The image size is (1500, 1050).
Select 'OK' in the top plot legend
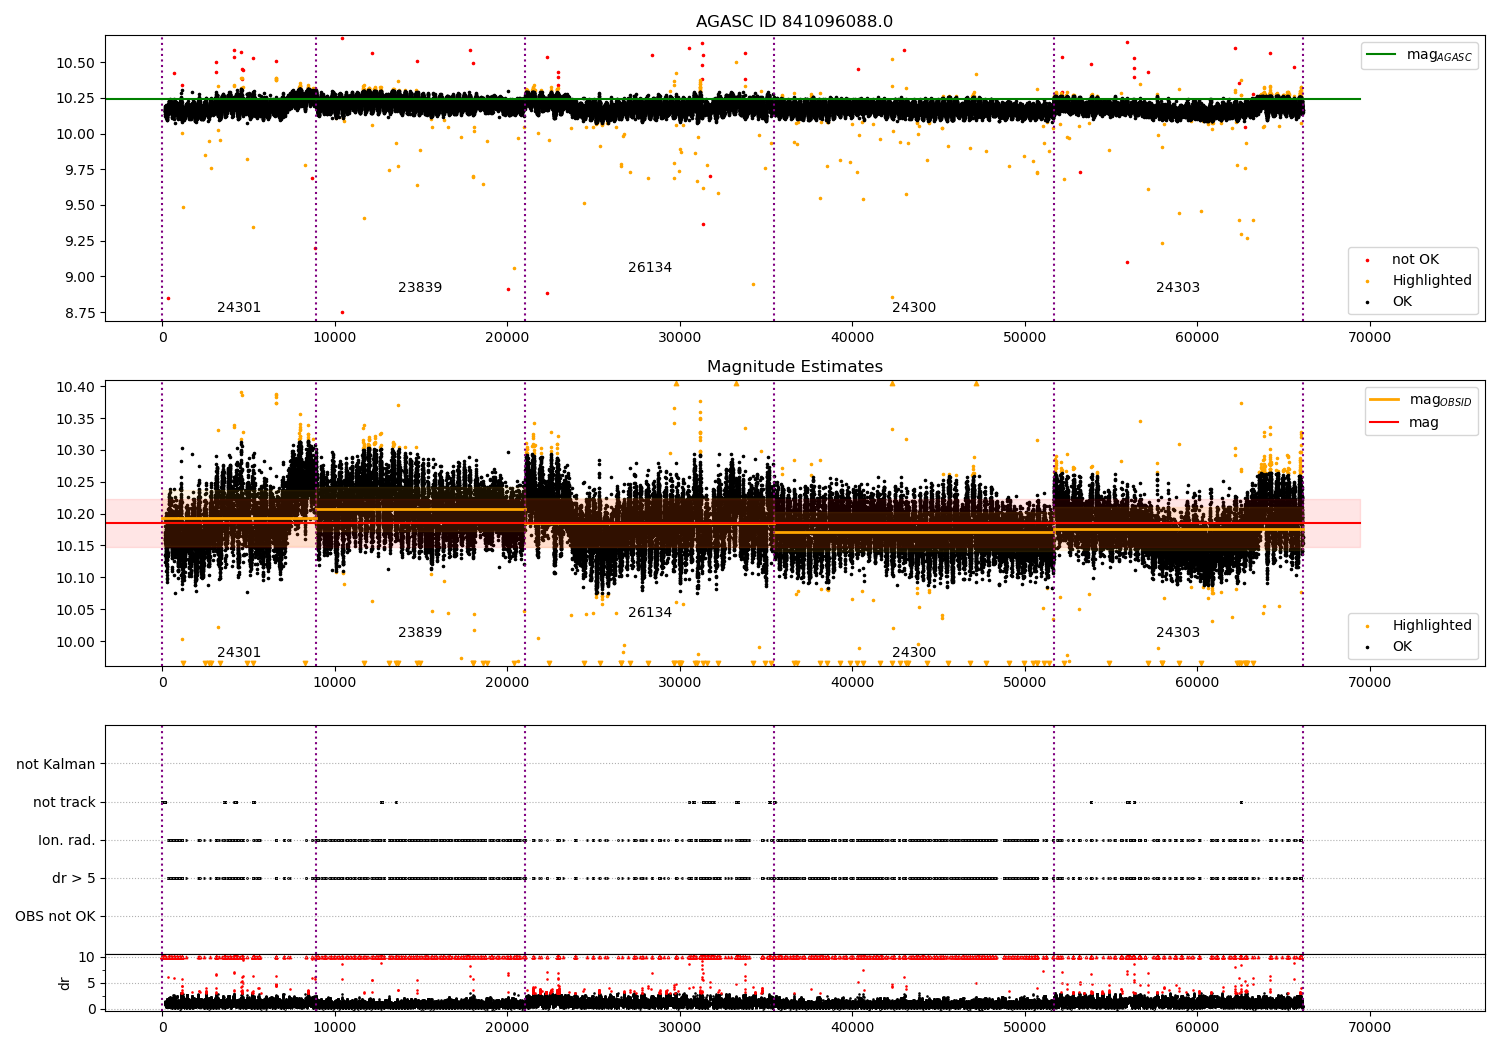(1402, 302)
